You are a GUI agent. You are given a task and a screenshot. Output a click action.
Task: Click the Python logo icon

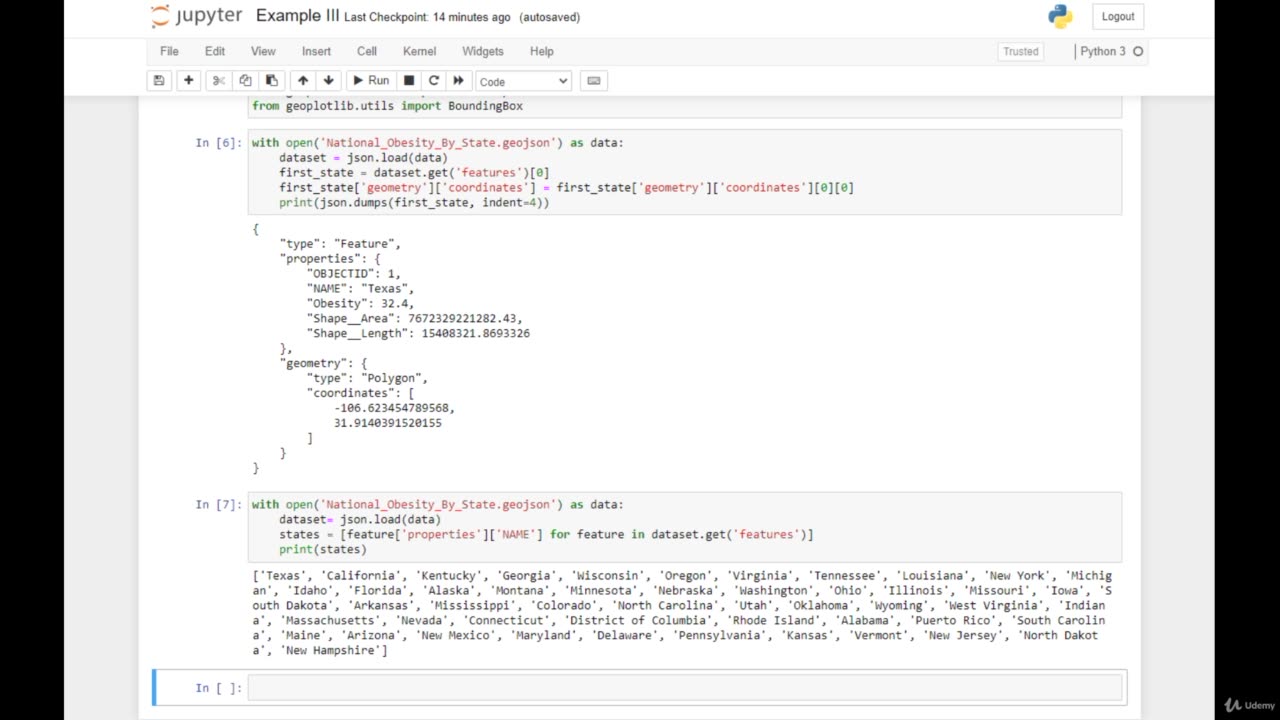pos(1060,16)
